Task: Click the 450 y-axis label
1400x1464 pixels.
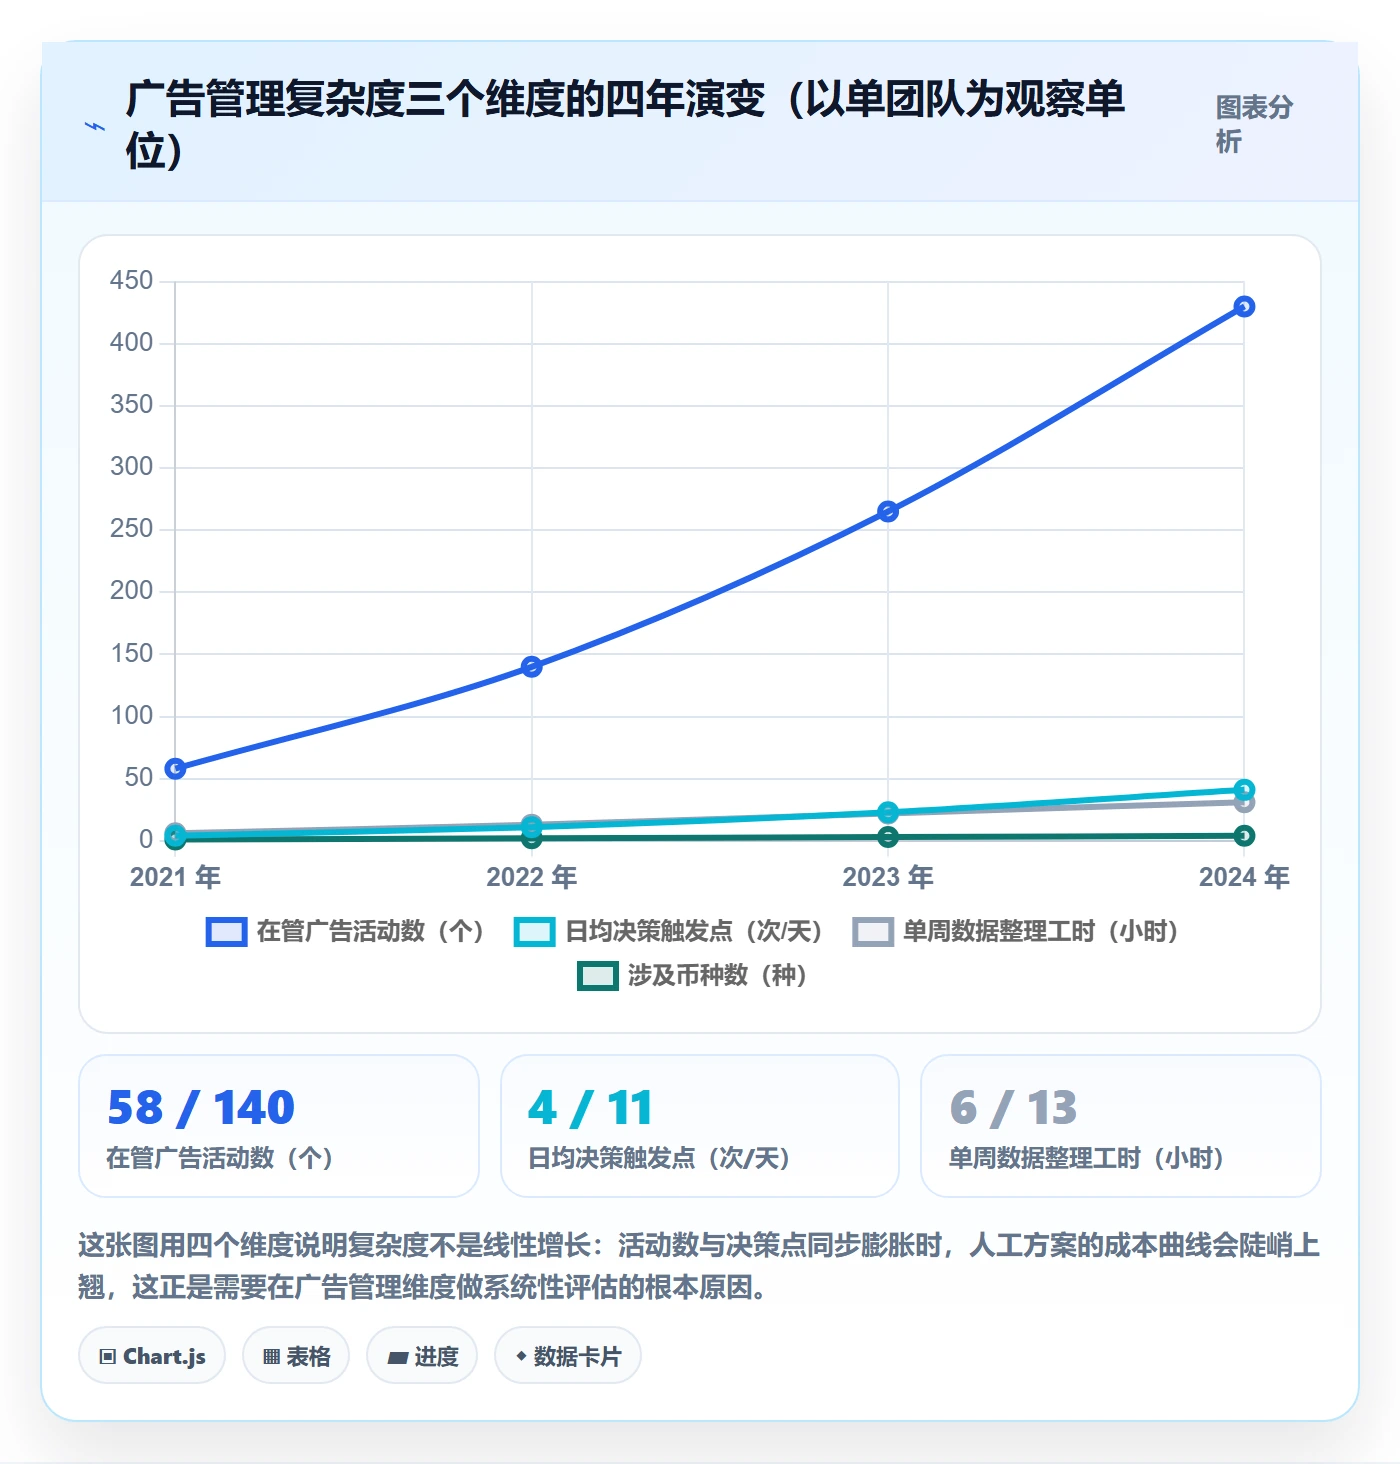Action: 132,281
